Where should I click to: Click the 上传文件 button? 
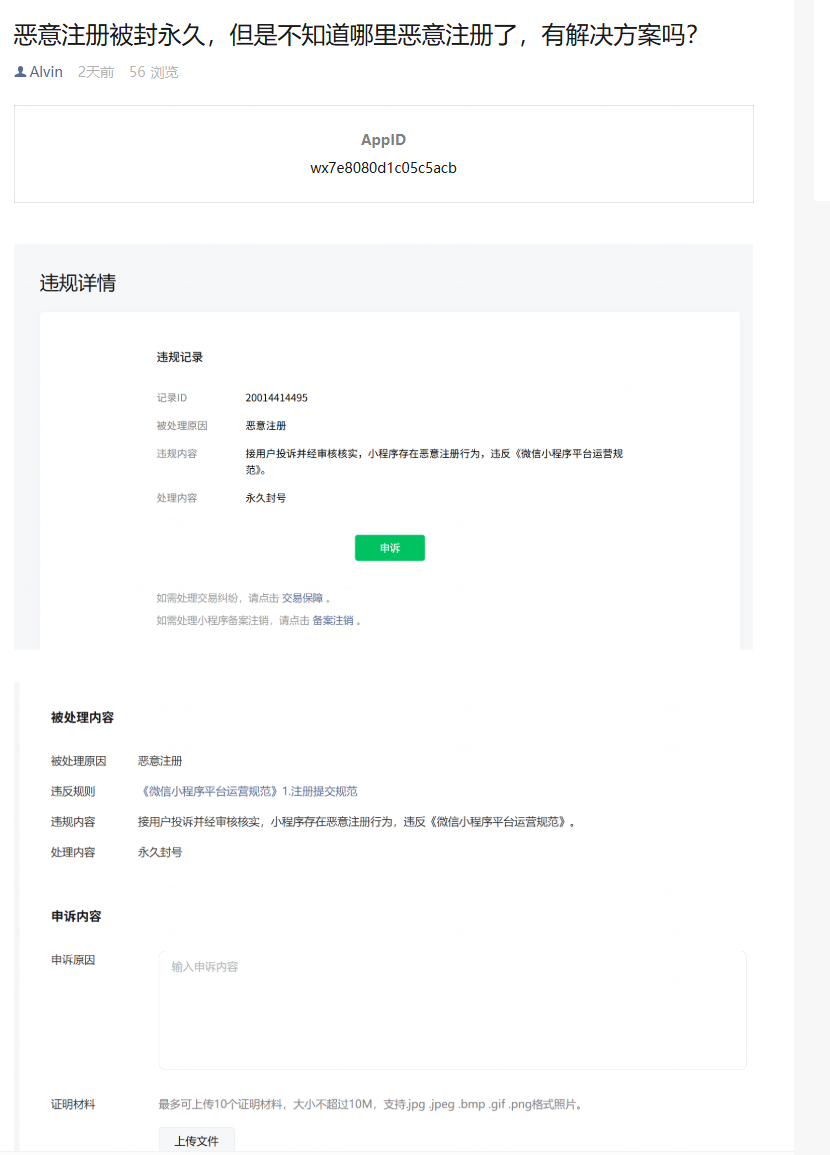197,1140
